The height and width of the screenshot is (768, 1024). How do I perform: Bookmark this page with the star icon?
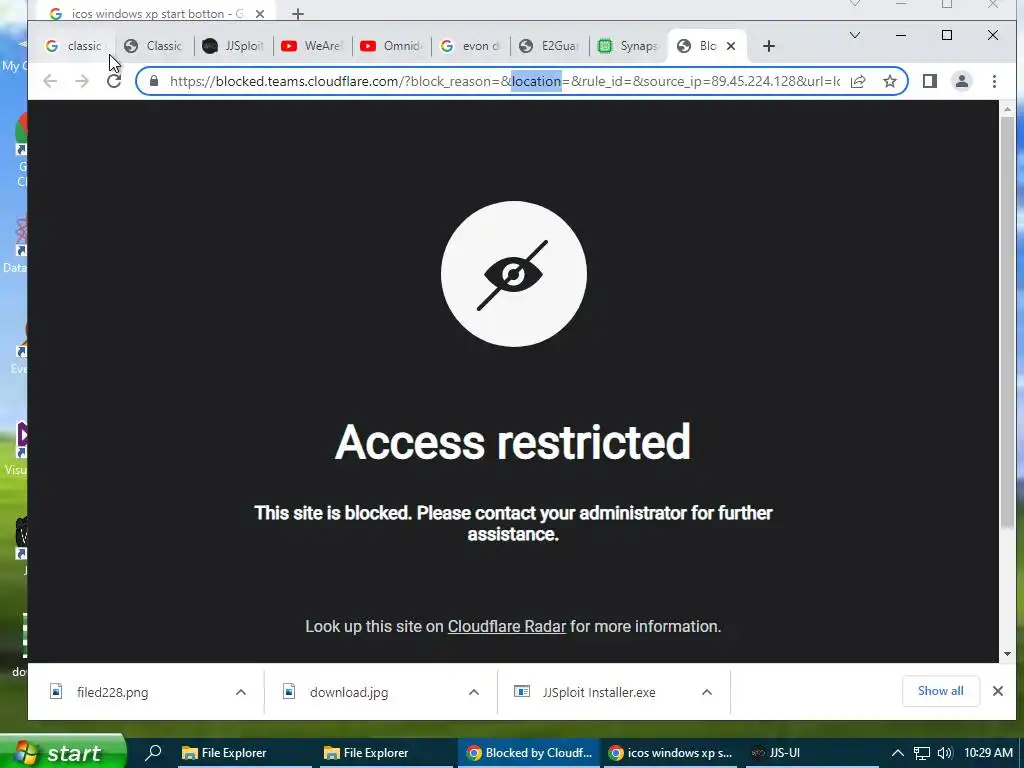point(889,81)
